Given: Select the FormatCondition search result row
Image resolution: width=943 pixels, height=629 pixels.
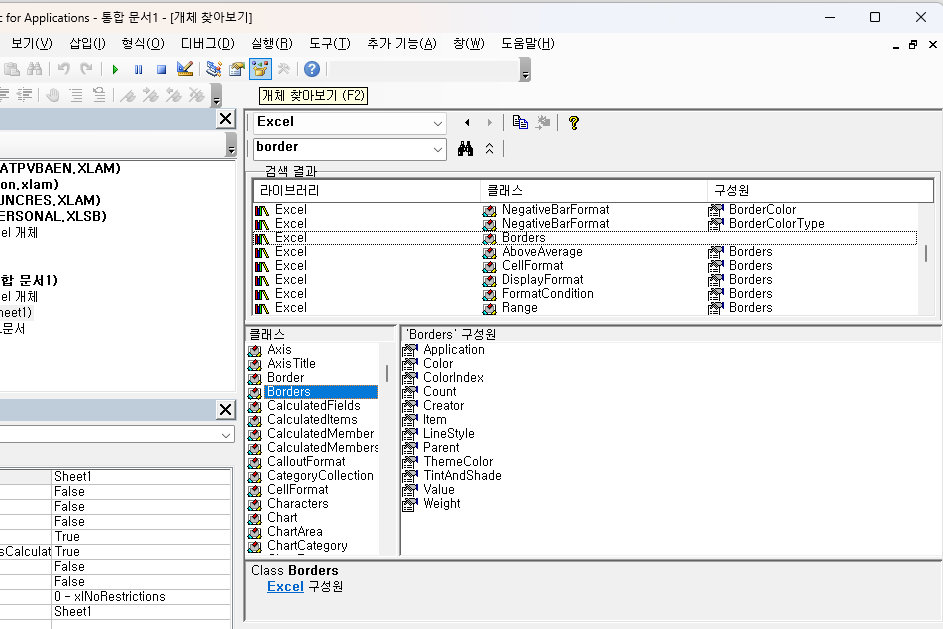Looking at the screenshot, I should (586, 293).
